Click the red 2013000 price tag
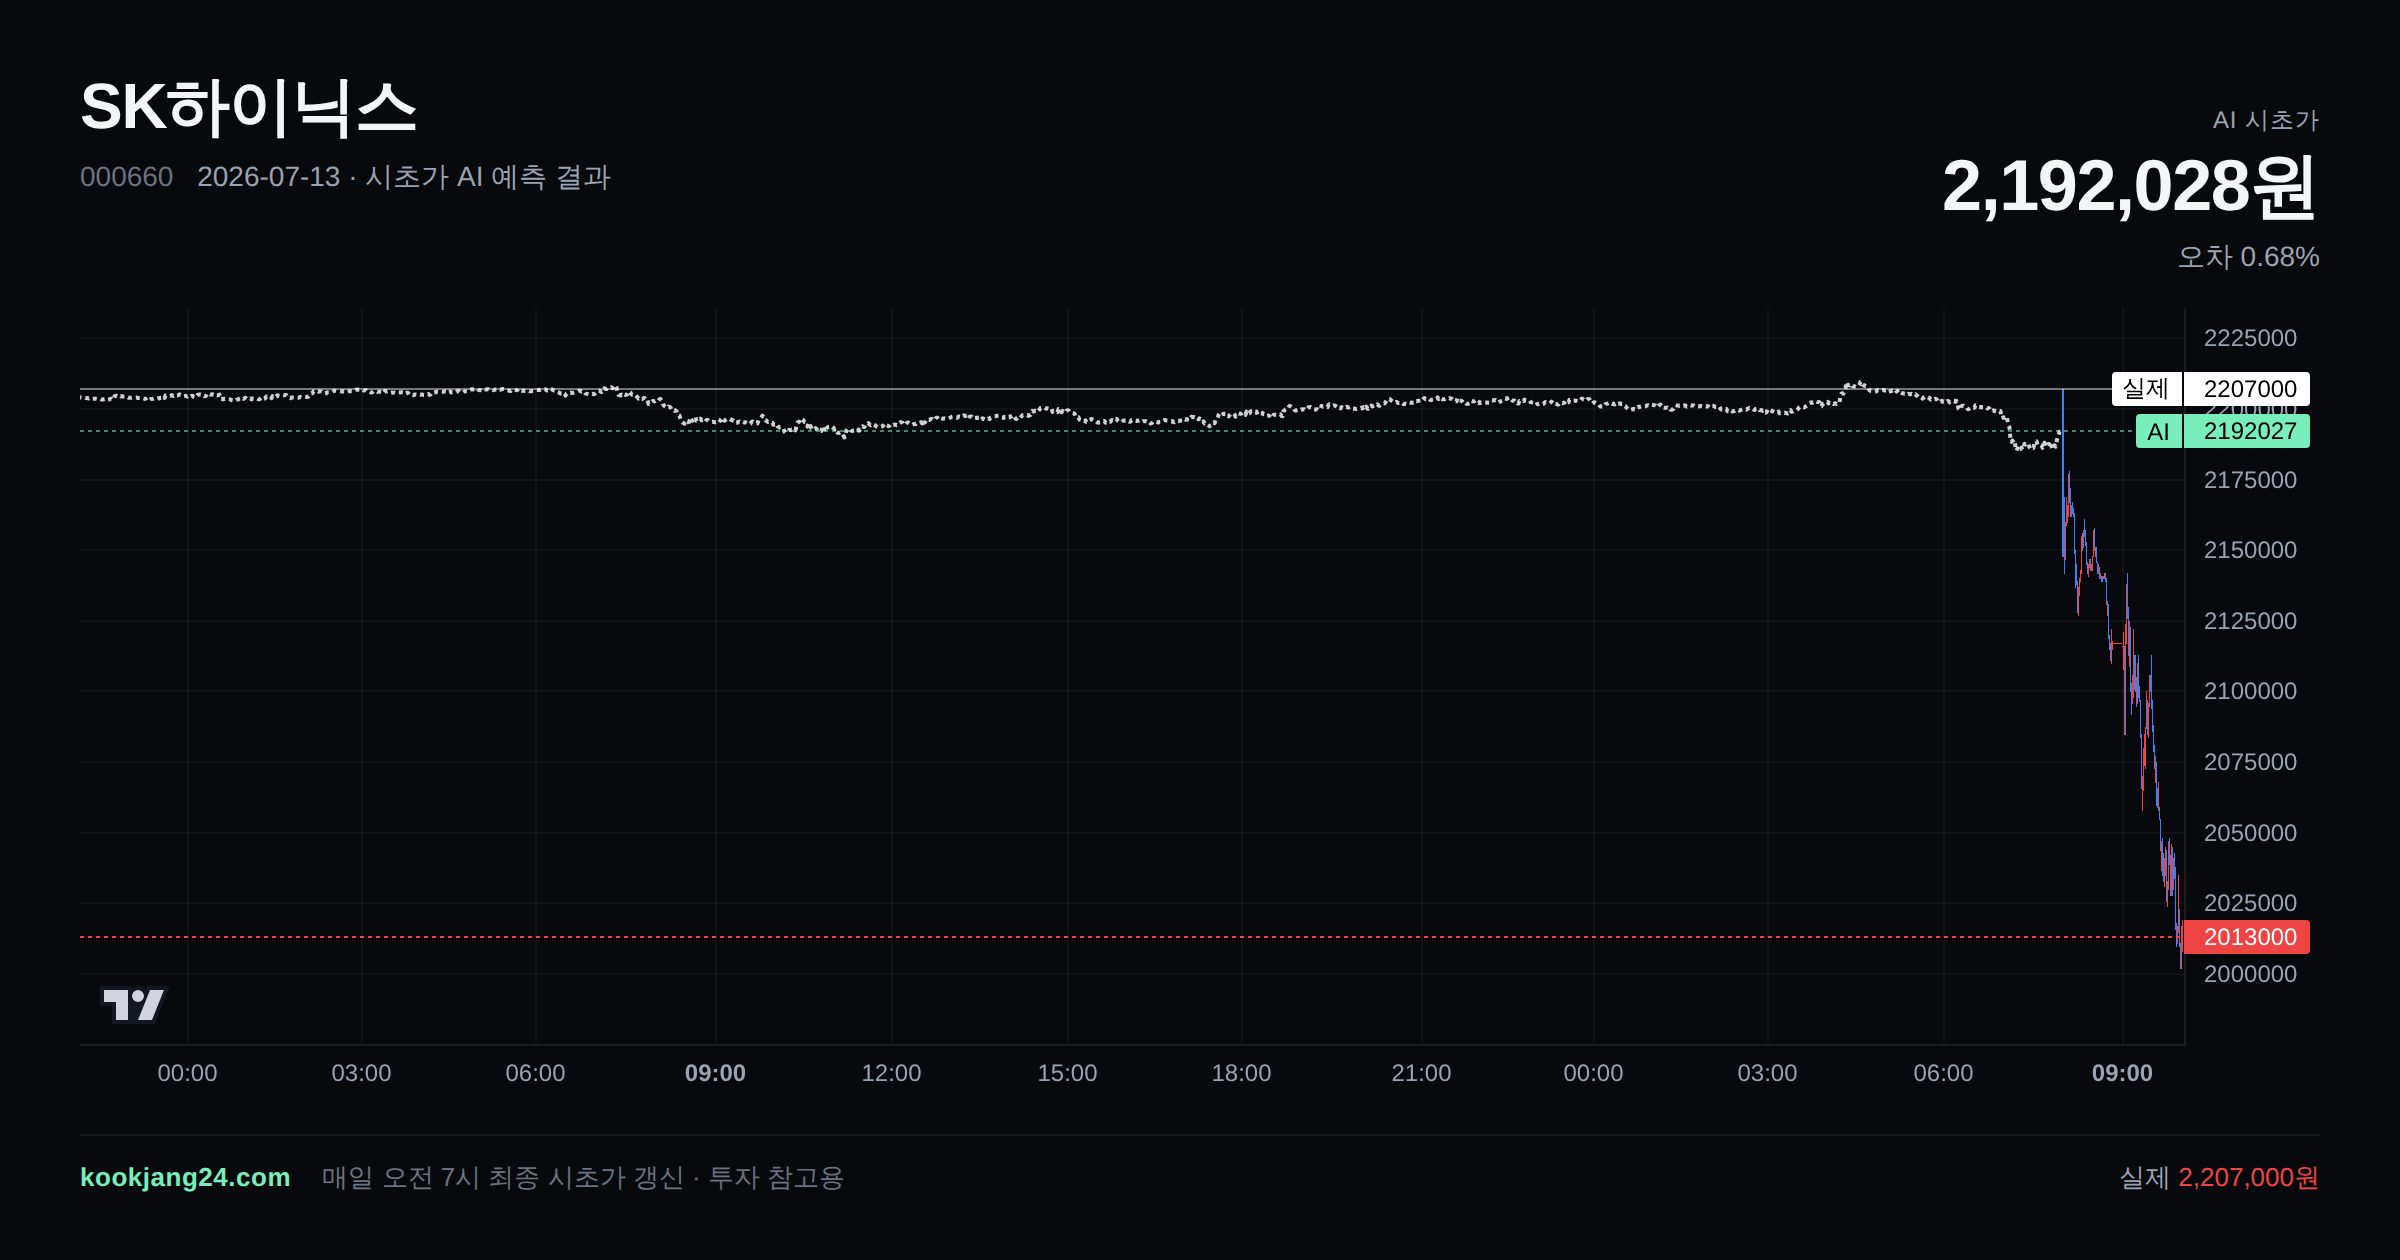Screen dimensions: 2400x1260 pyautogui.click(x=2247, y=937)
